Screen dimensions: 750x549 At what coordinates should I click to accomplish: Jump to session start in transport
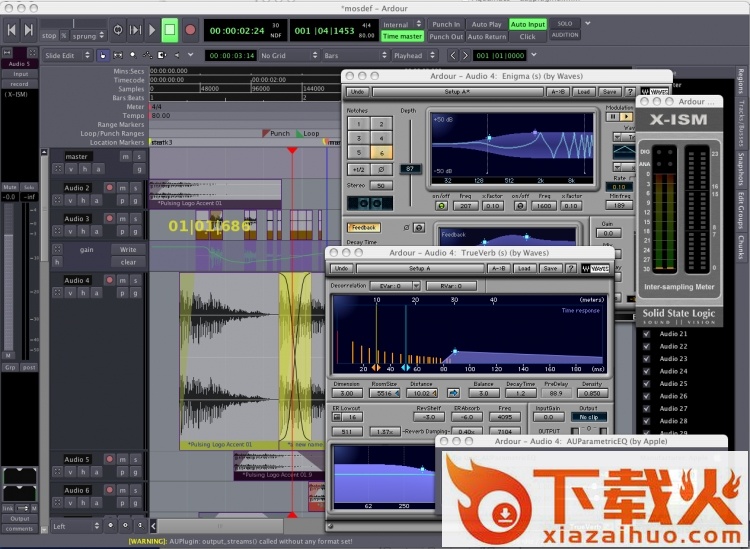click(x=12, y=30)
